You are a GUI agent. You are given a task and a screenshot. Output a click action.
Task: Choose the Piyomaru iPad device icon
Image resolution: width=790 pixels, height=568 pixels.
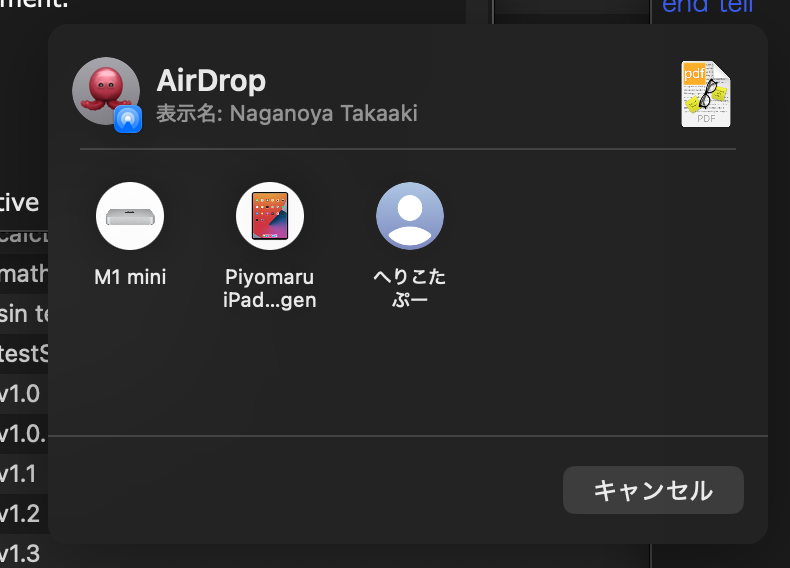(x=270, y=216)
